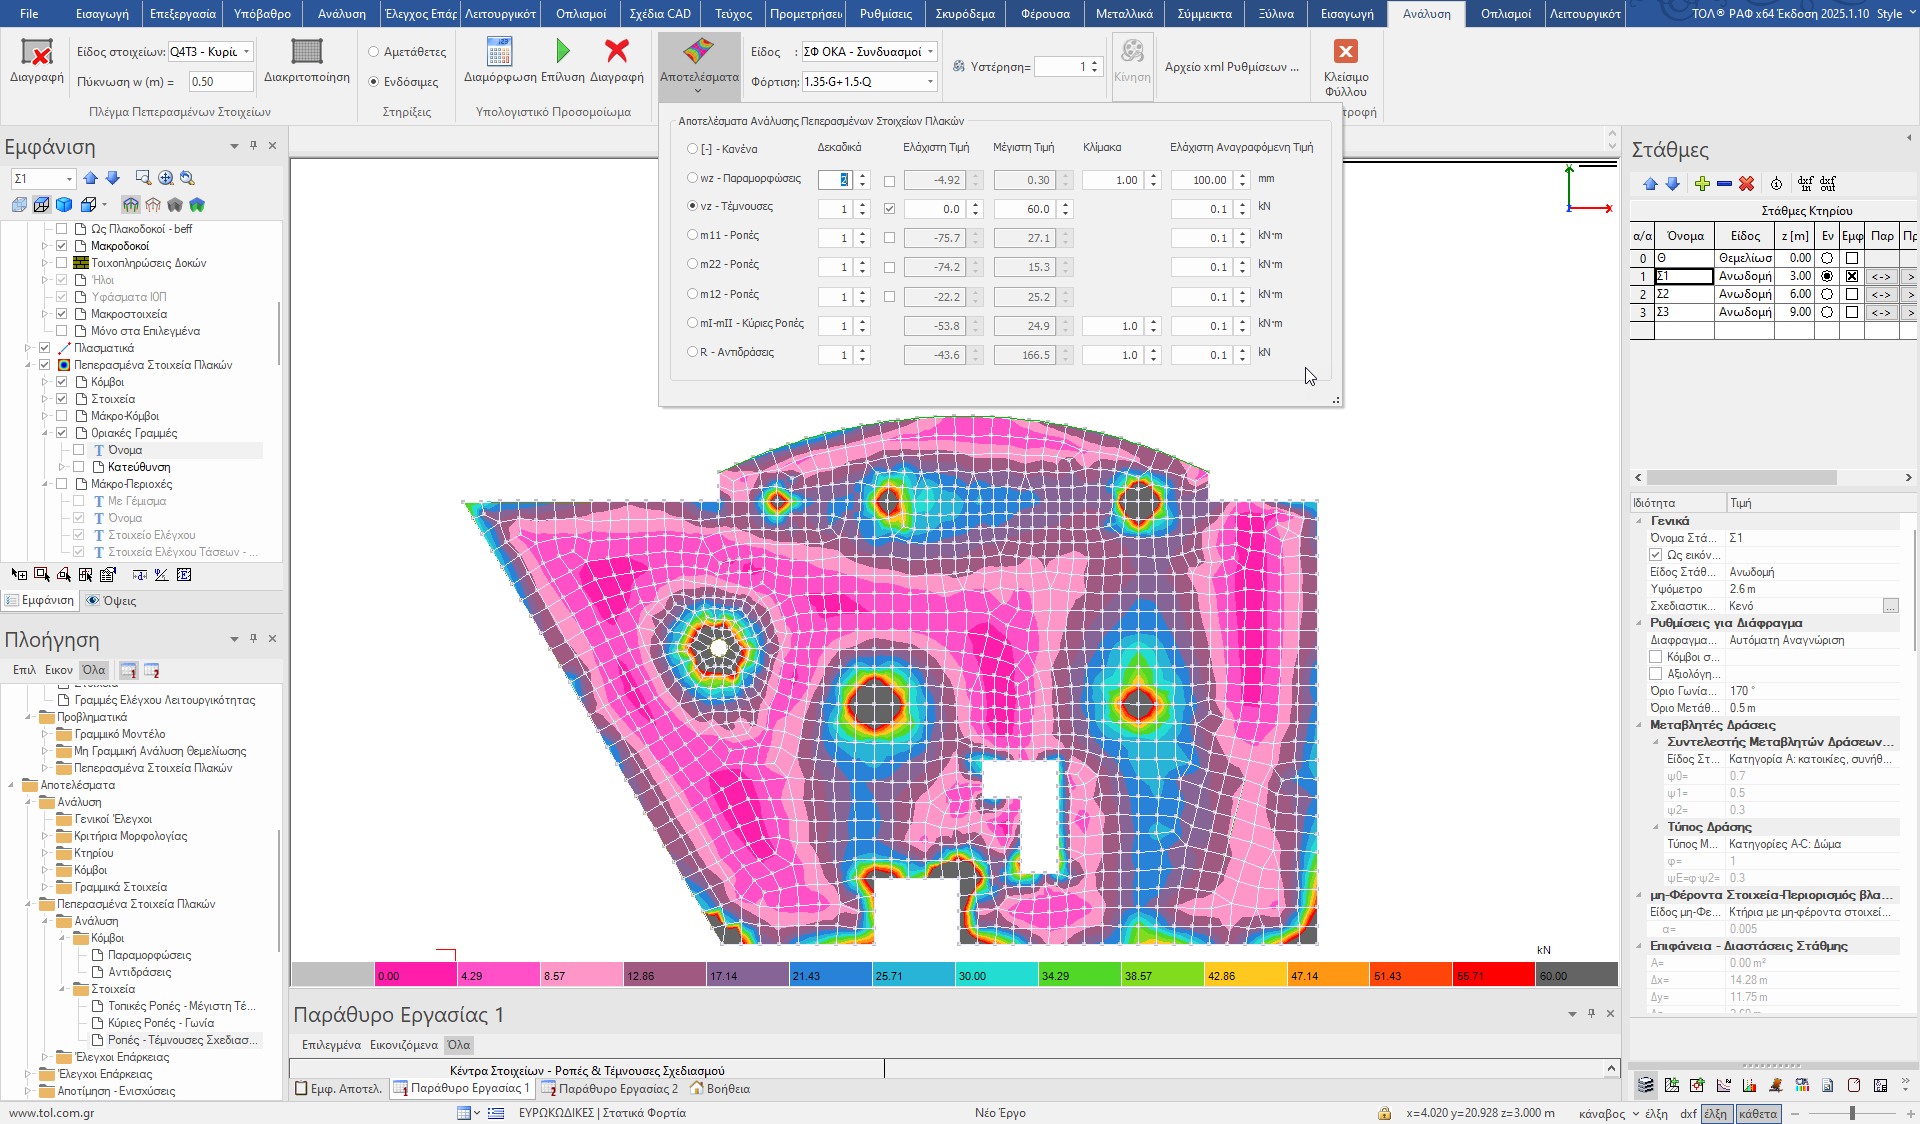Open the Διαμόρφωση calculator icon
The height and width of the screenshot is (1124, 1920).
pos(499,51)
